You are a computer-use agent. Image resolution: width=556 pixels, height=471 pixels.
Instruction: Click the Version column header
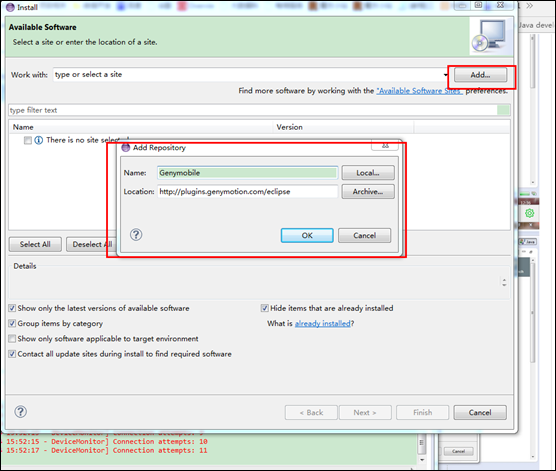[290, 127]
